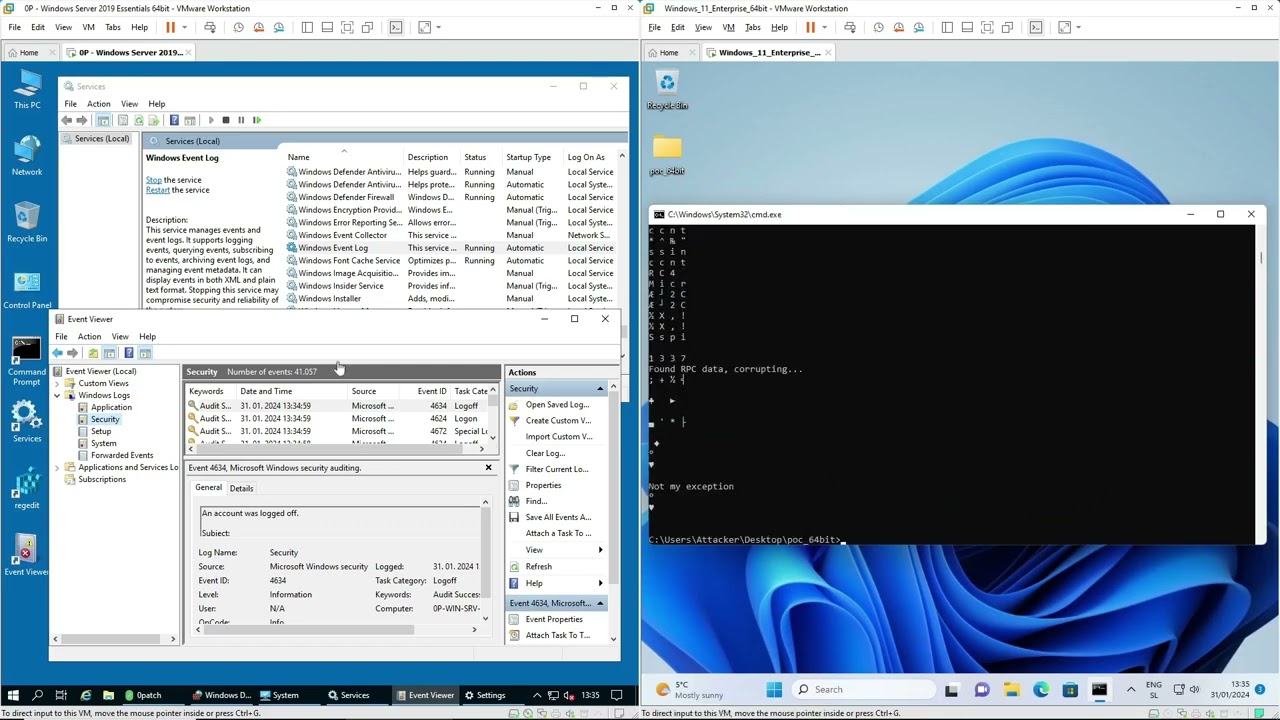Open poc_64bit folder on Windows 11 desktop
The width and height of the screenshot is (1280, 720).
(667, 155)
